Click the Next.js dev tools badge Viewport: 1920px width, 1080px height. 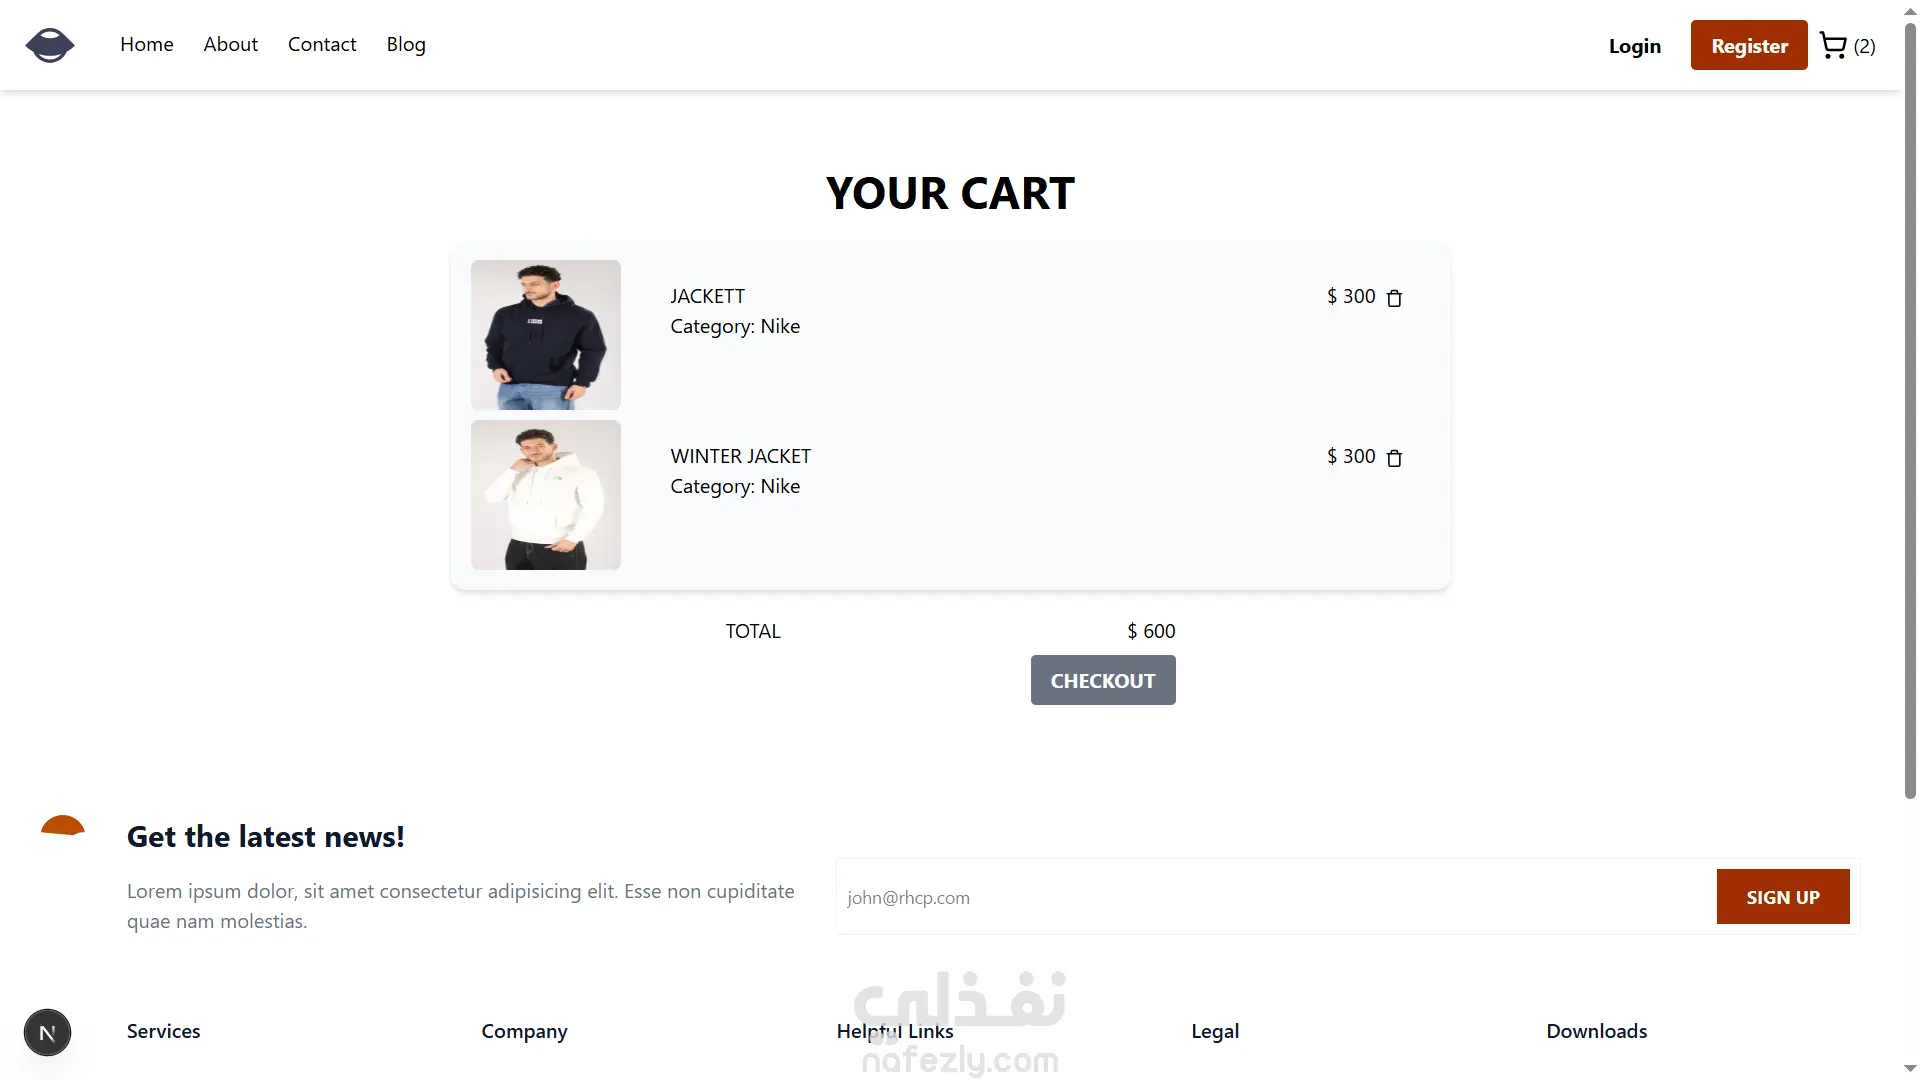point(47,1033)
